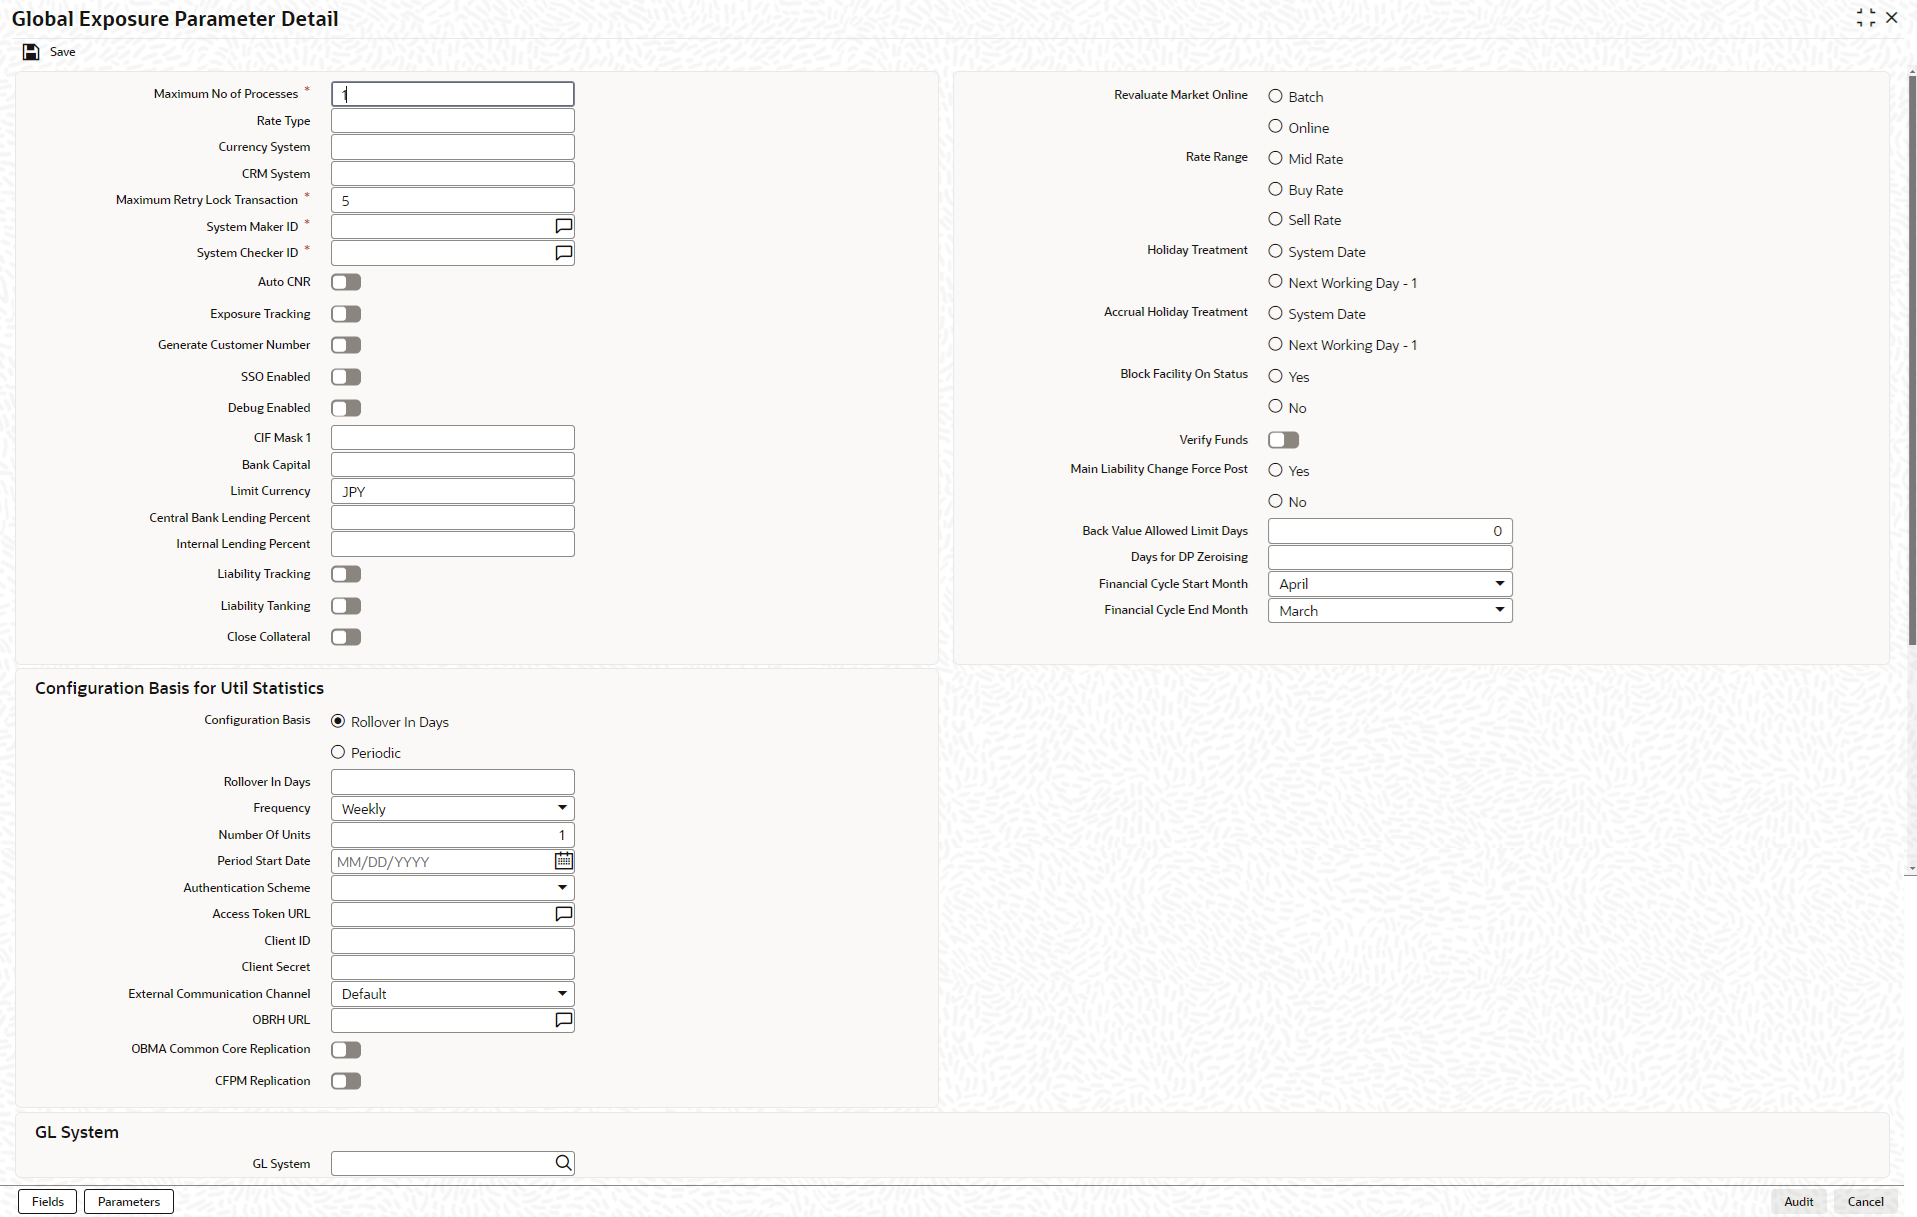This screenshot has height=1217, width=1917.
Task: Click the Client ID input field
Action: (453, 941)
